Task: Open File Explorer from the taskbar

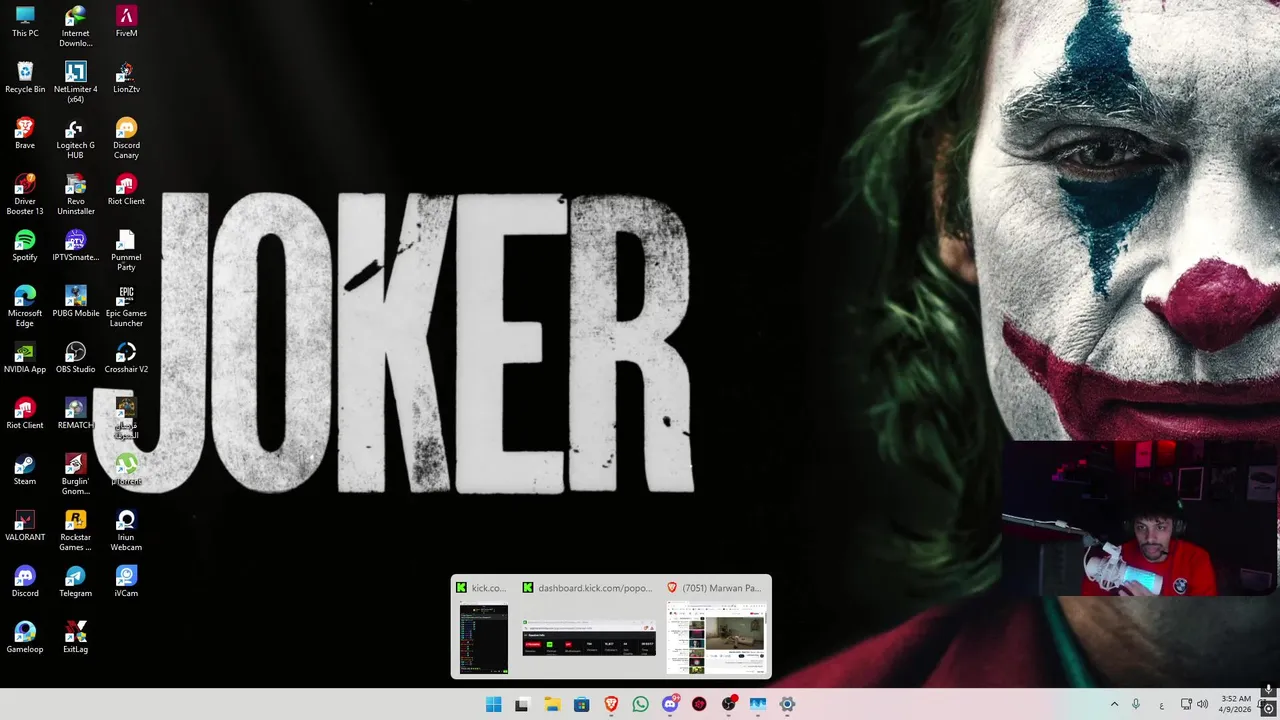Action: [552, 704]
